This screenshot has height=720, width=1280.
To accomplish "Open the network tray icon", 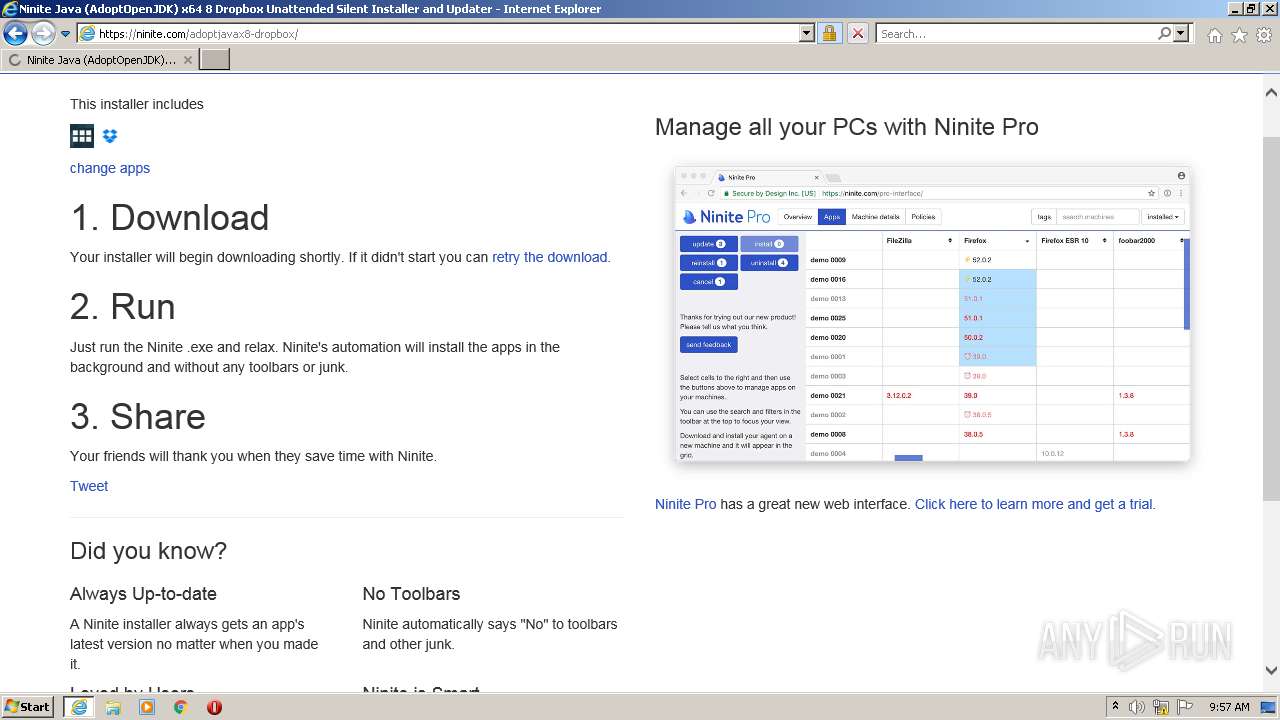I will tap(1161, 707).
